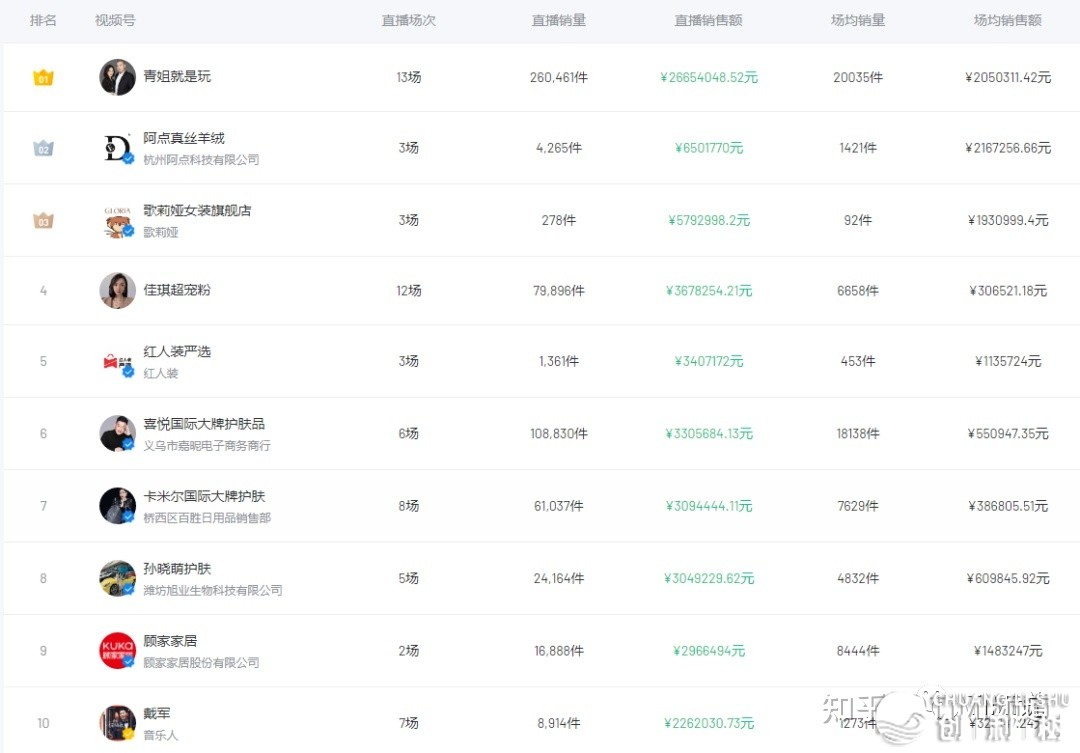Sort by 直播场次 column header
Image resolution: width=1080 pixels, height=753 pixels.
[x=408, y=21]
